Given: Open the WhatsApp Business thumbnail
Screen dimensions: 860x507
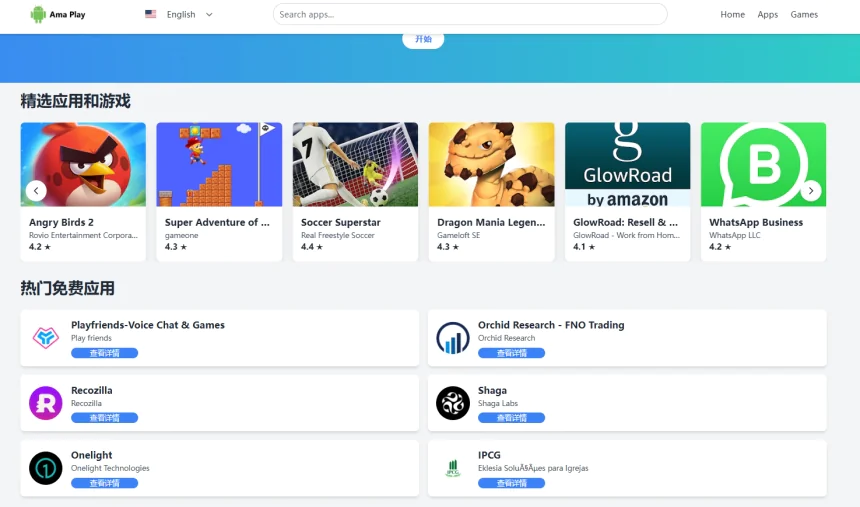Looking at the screenshot, I should [x=763, y=165].
